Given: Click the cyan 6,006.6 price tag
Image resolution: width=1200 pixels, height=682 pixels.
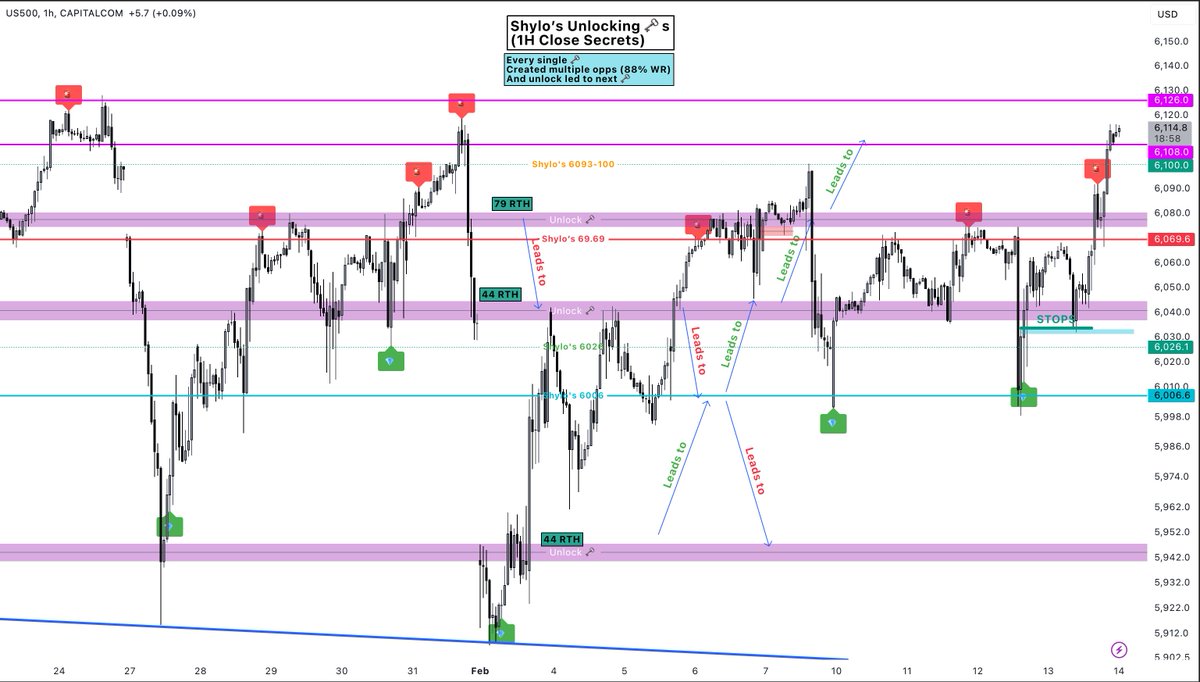Looking at the screenshot, I should [1169, 396].
